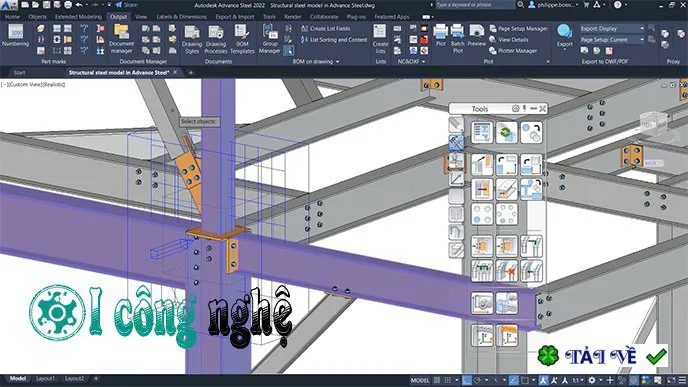Open the Page Setup: Current dropdown

(613, 39)
